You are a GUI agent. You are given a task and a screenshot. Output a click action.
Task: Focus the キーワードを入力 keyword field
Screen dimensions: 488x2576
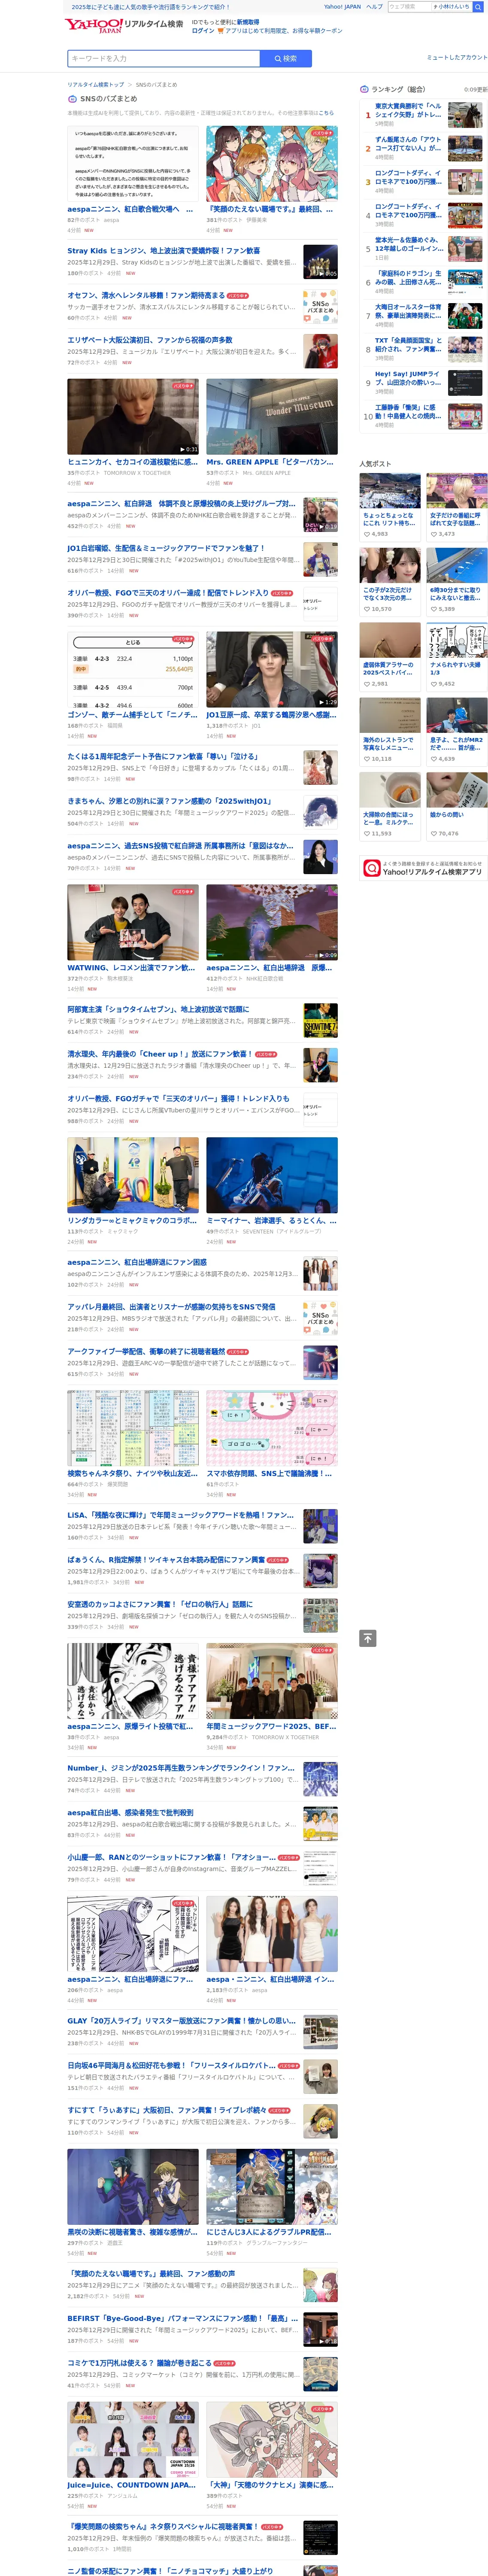tap(164, 59)
